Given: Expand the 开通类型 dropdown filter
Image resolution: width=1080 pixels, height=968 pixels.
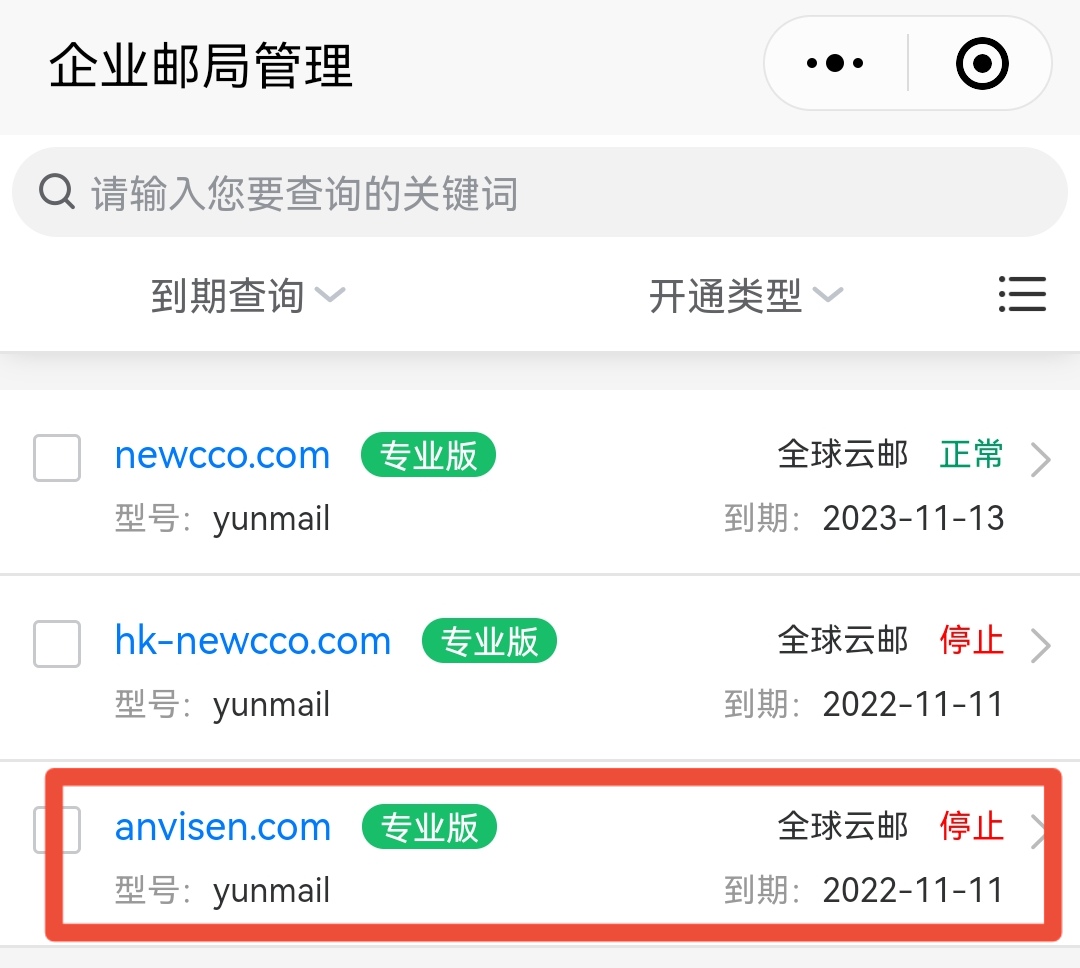Looking at the screenshot, I should pyautogui.click(x=746, y=296).
